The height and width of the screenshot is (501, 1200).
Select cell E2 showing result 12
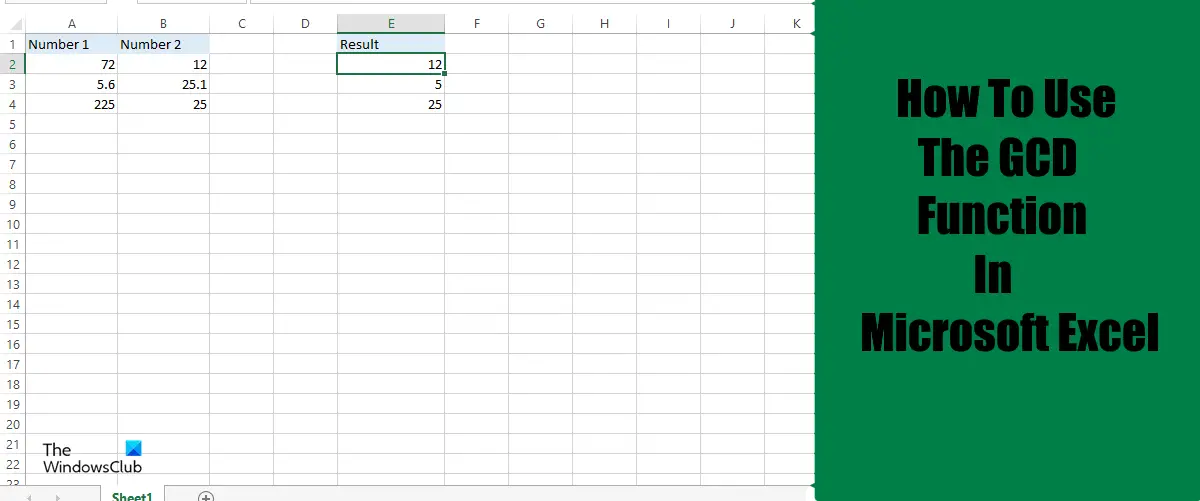(391, 64)
